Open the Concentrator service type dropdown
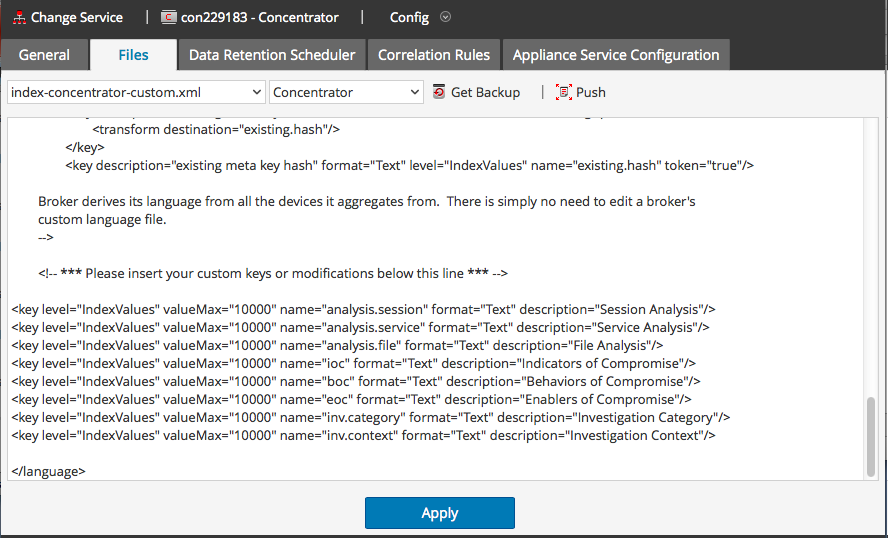The image size is (888, 539). (x=347, y=92)
